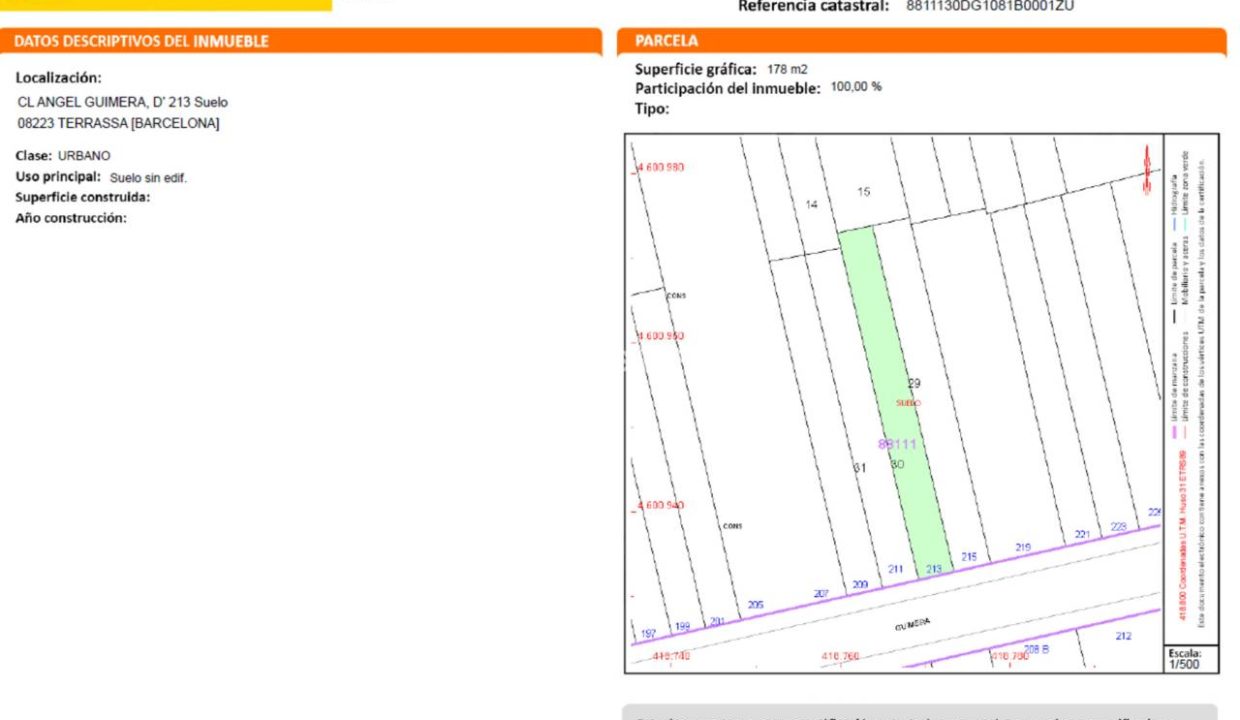Click the Guimera street name label

click(912, 622)
